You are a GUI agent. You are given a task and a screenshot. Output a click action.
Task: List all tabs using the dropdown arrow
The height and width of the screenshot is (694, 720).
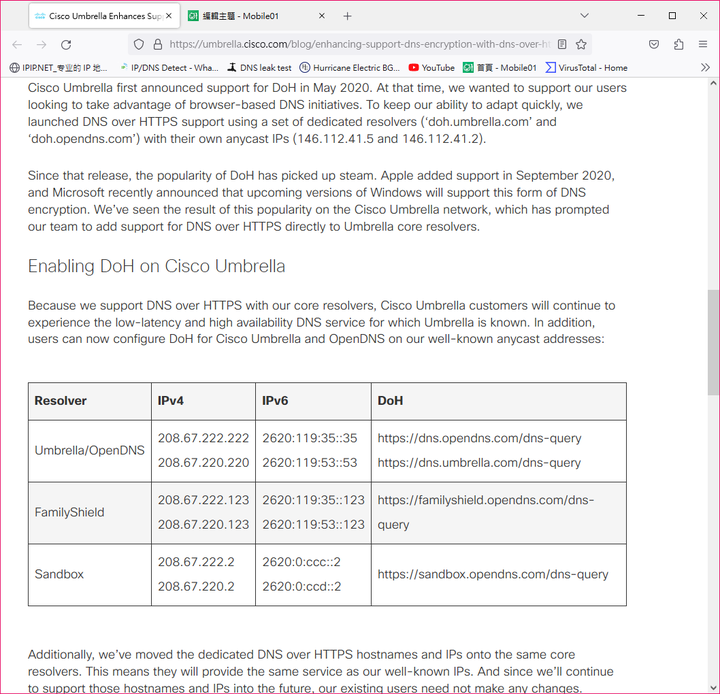pyautogui.click(x=584, y=16)
